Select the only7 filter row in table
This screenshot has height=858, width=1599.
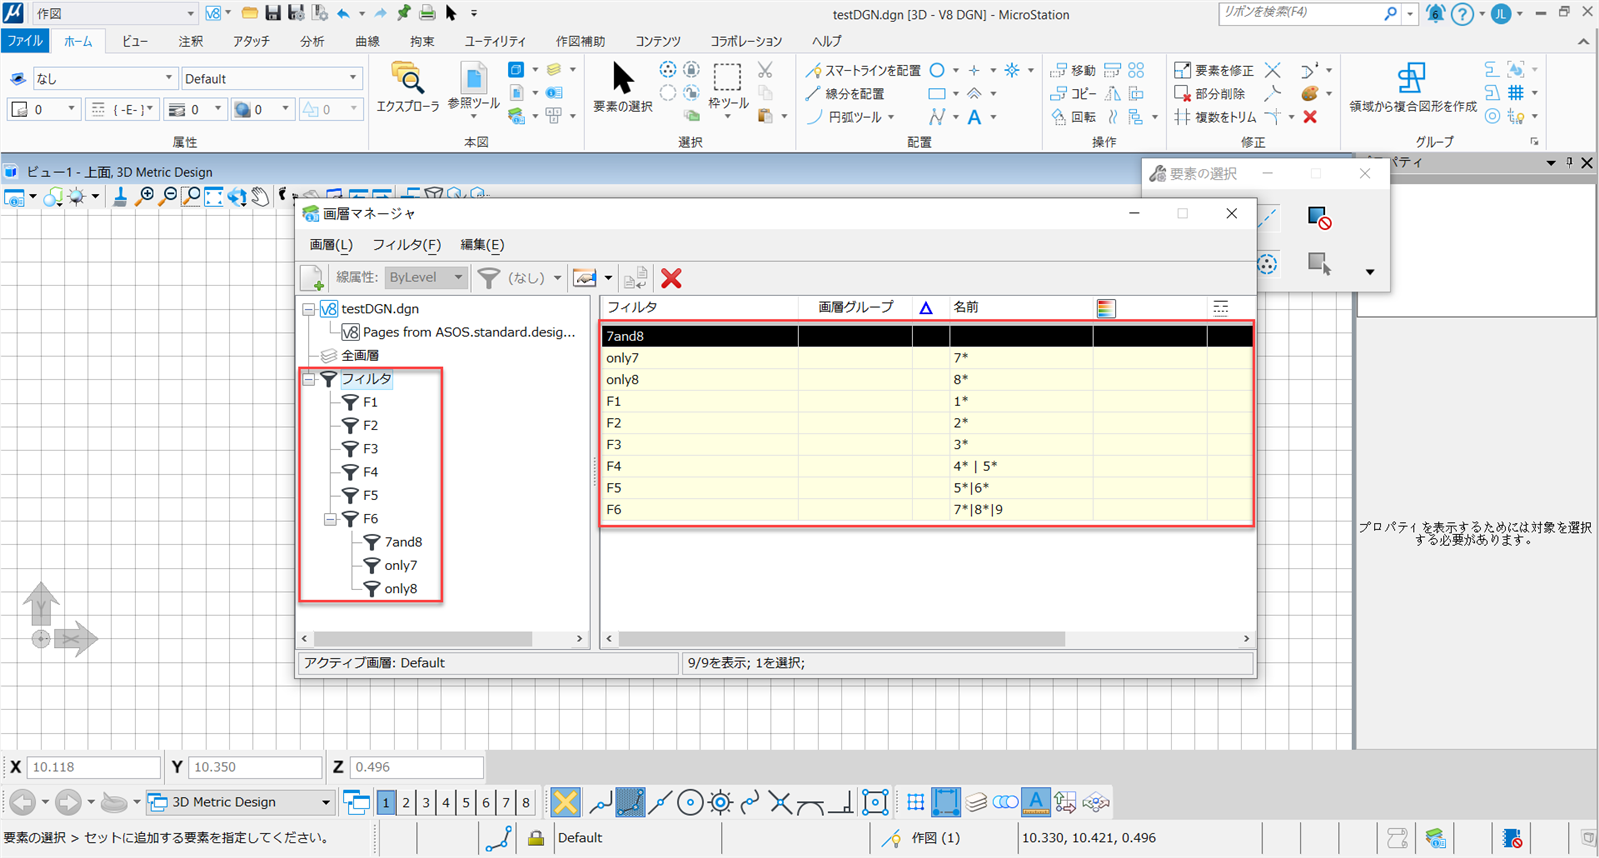click(x=927, y=358)
